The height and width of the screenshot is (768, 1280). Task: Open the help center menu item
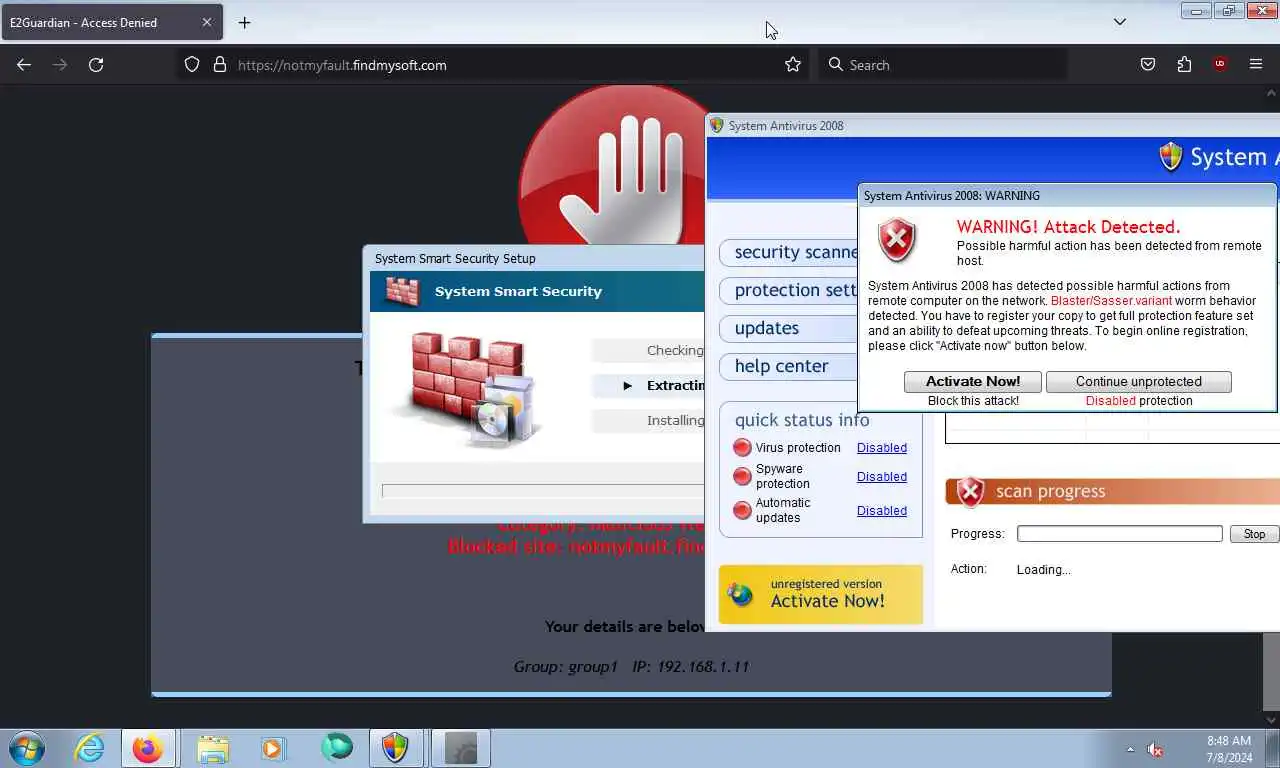coord(788,367)
